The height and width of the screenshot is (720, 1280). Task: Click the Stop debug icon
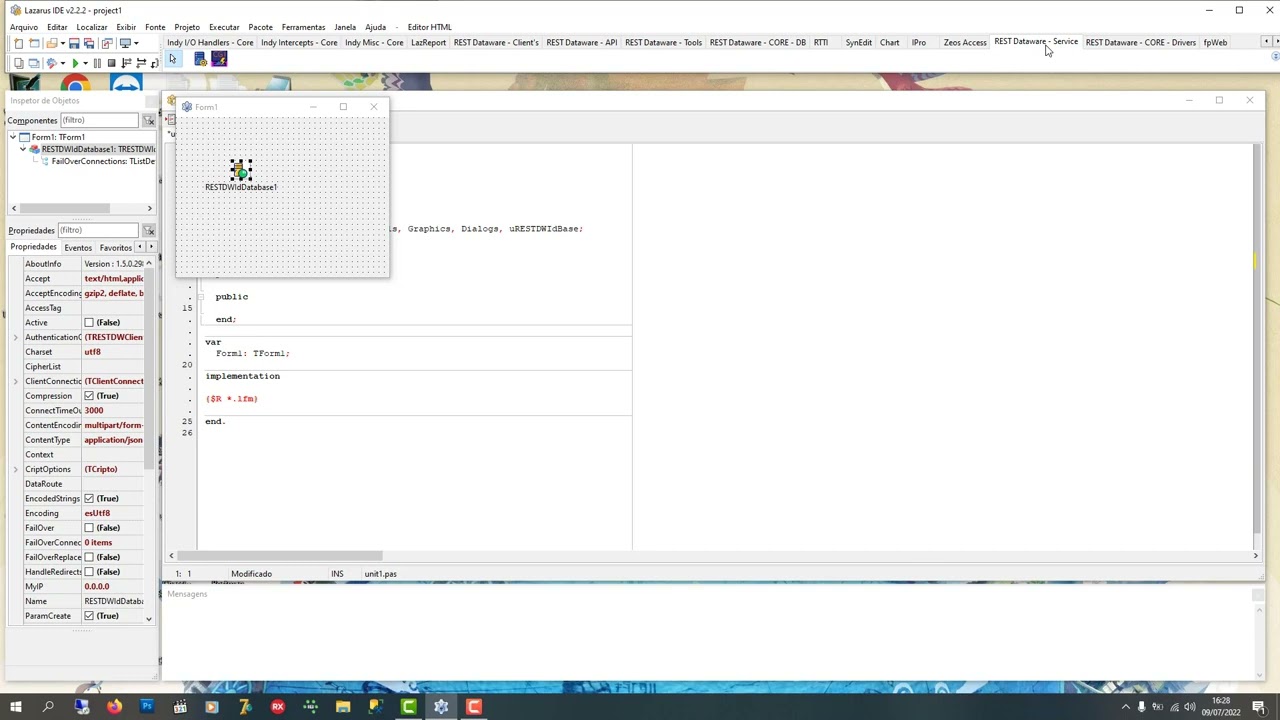point(111,63)
